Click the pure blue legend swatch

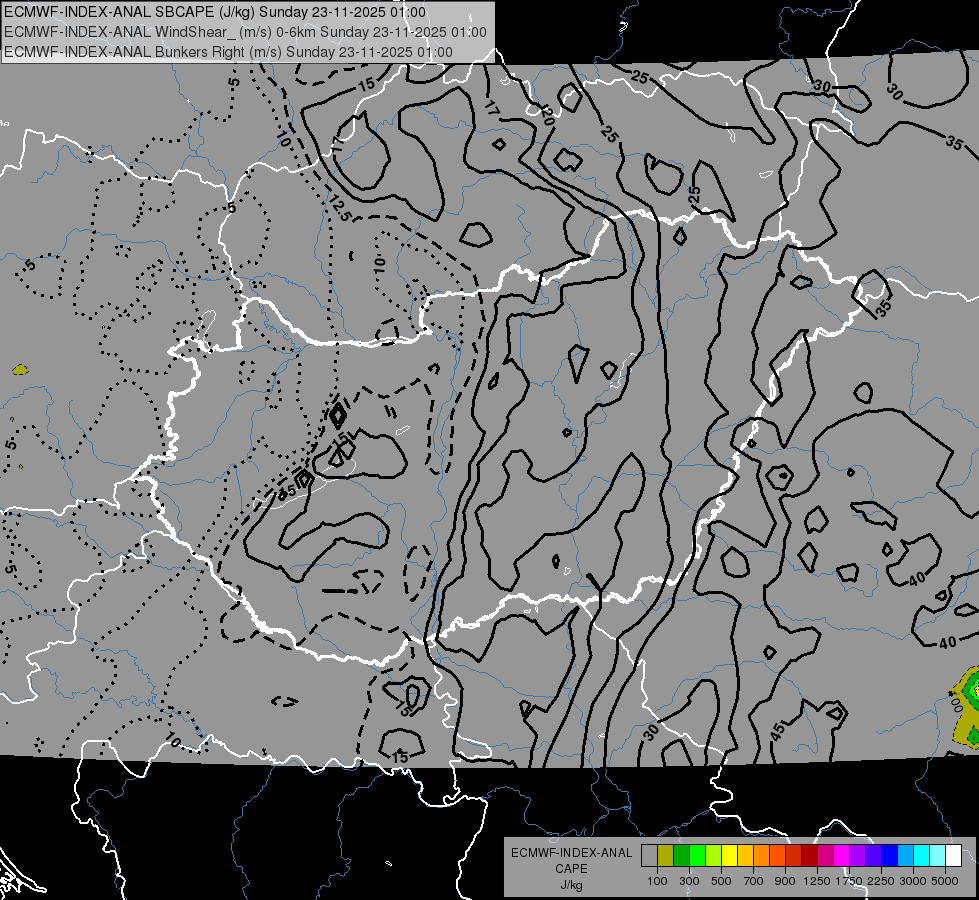tap(890, 855)
